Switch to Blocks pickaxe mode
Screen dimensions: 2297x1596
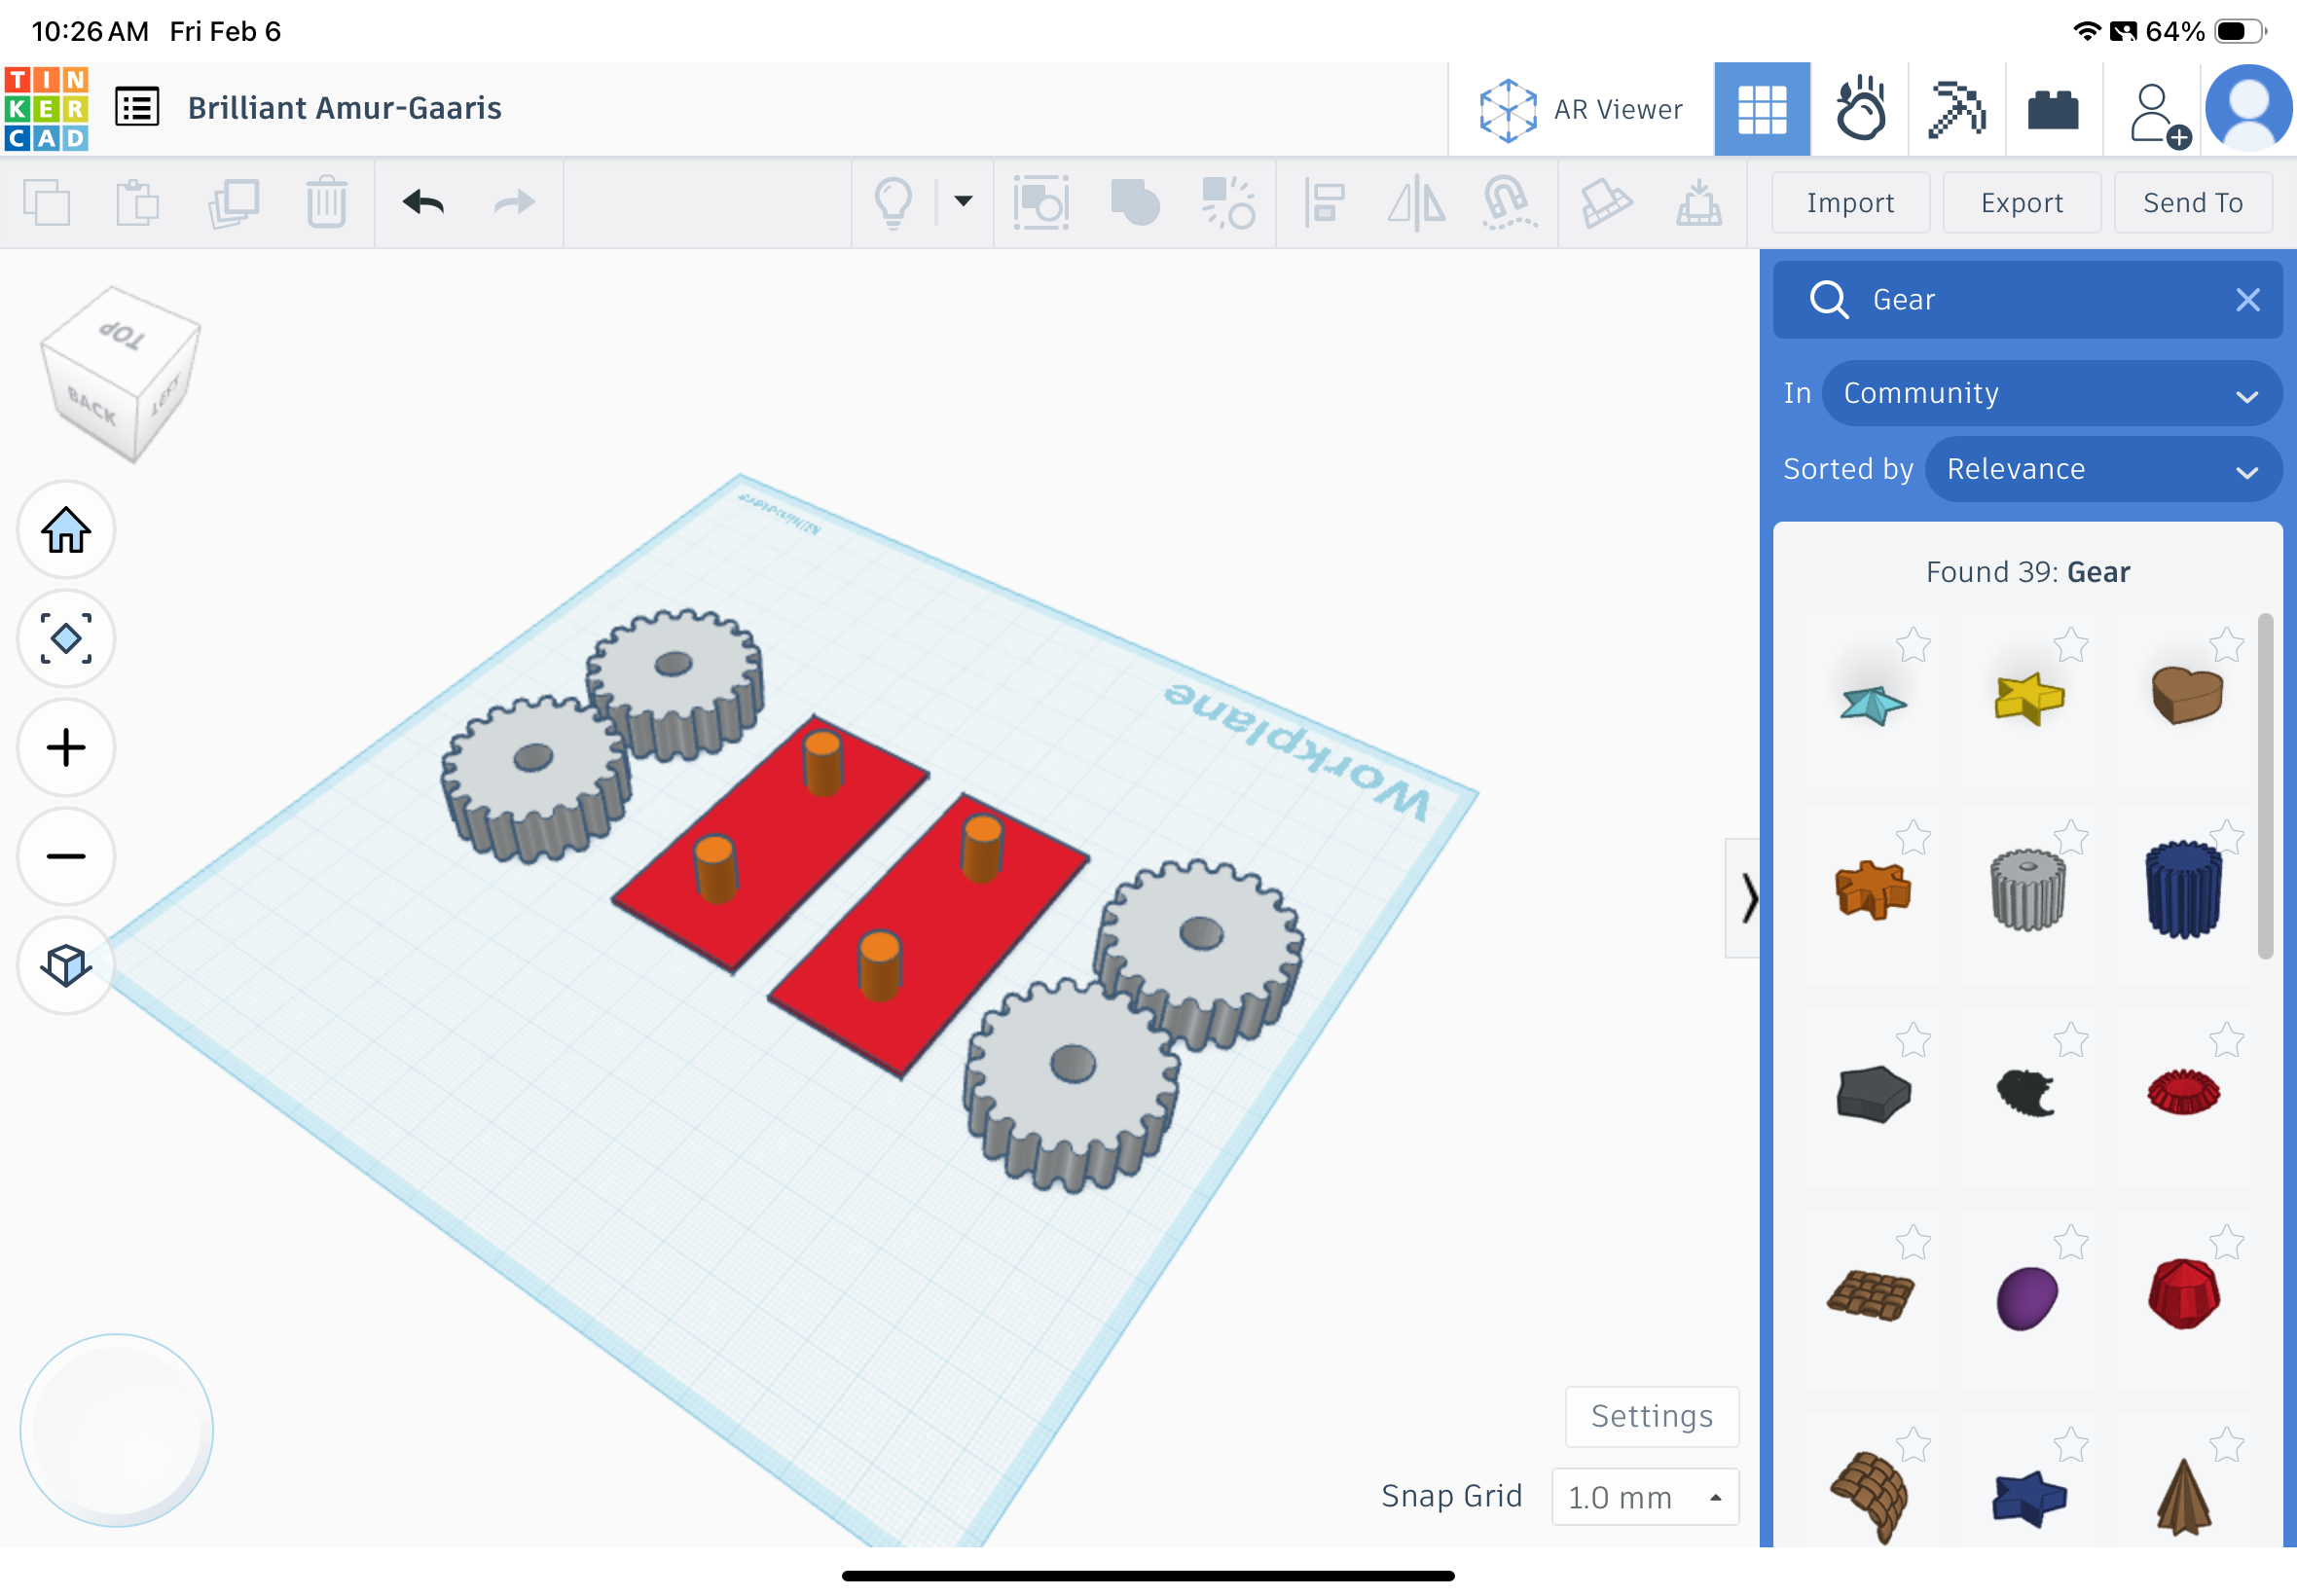click(x=1957, y=109)
